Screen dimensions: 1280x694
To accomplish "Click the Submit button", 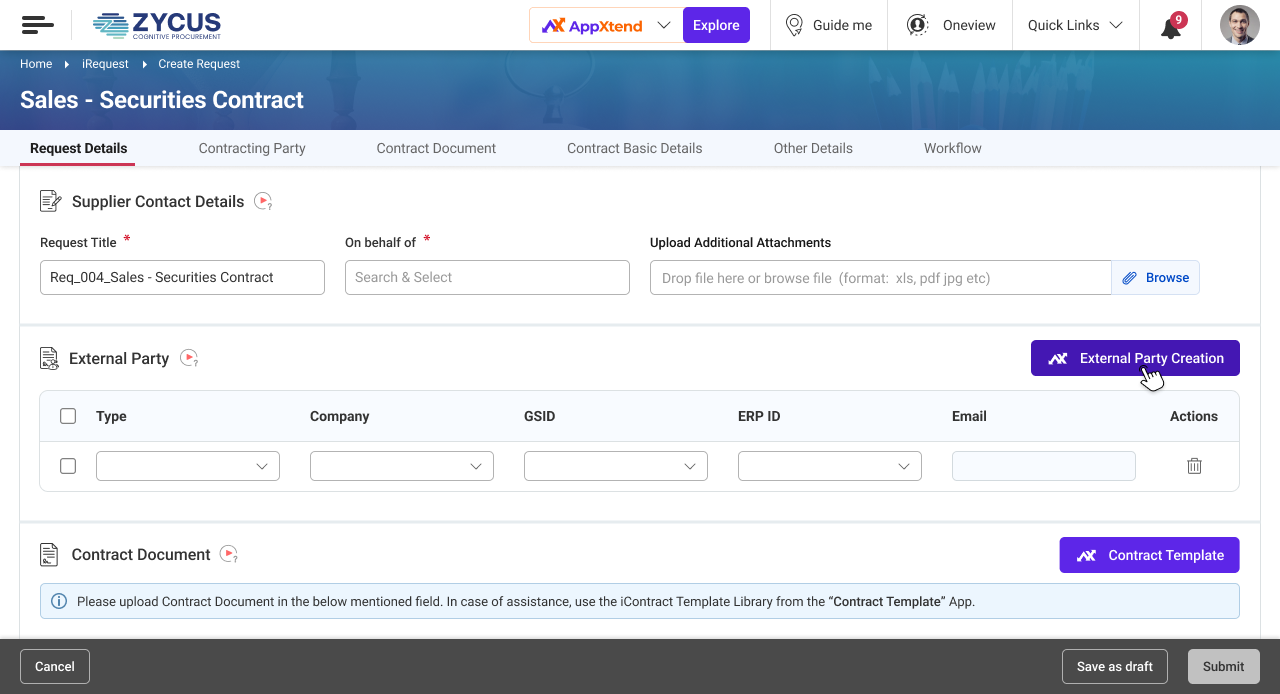I will tap(1223, 666).
